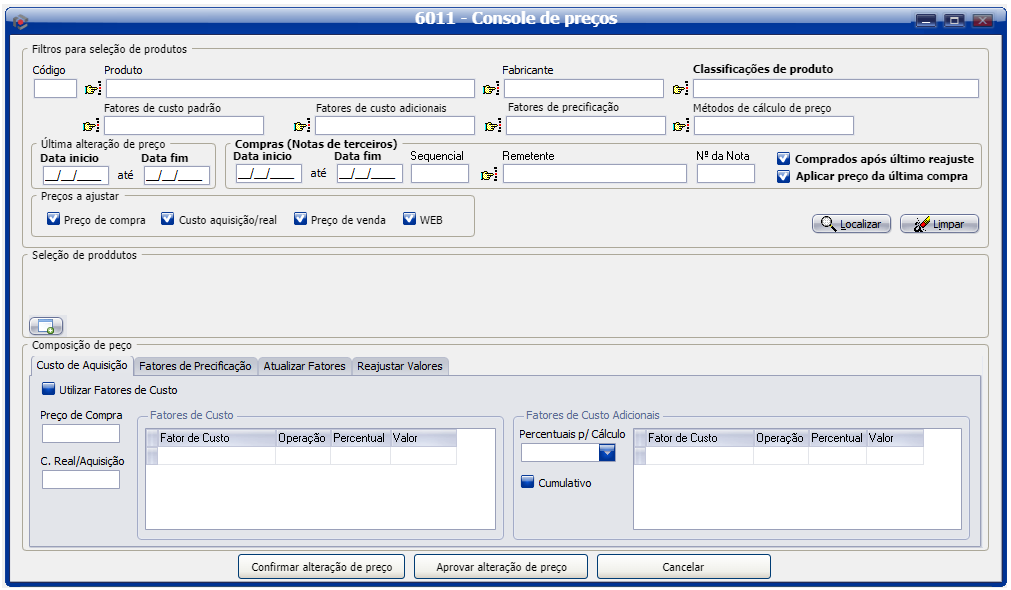Toggle Aplicar preço da última compra

point(784,177)
